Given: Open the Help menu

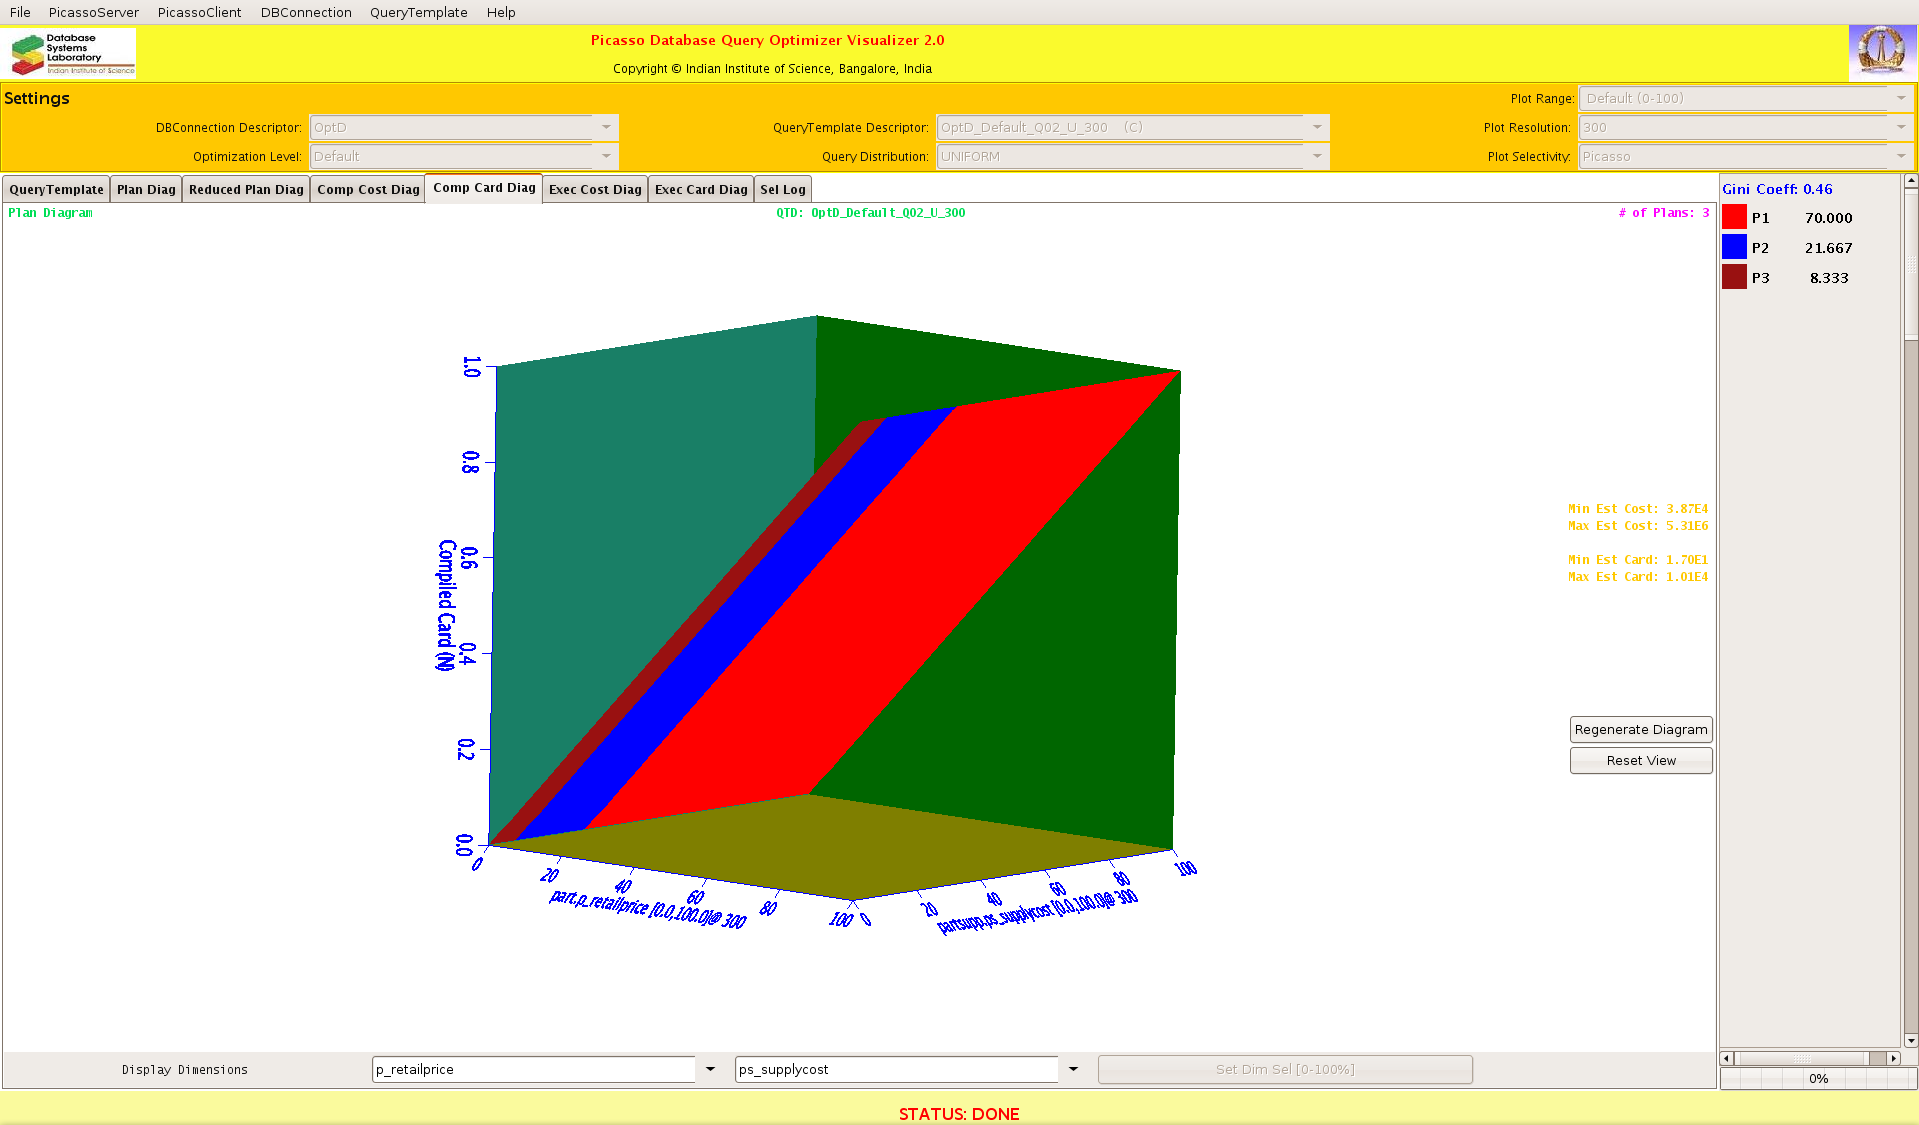Looking at the screenshot, I should coord(501,12).
